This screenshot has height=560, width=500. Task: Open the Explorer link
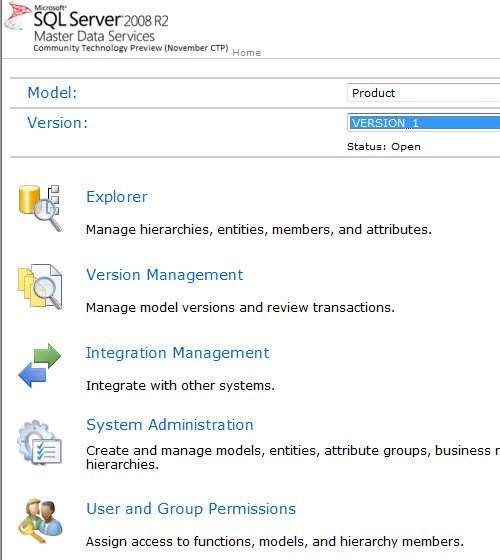click(x=117, y=197)
